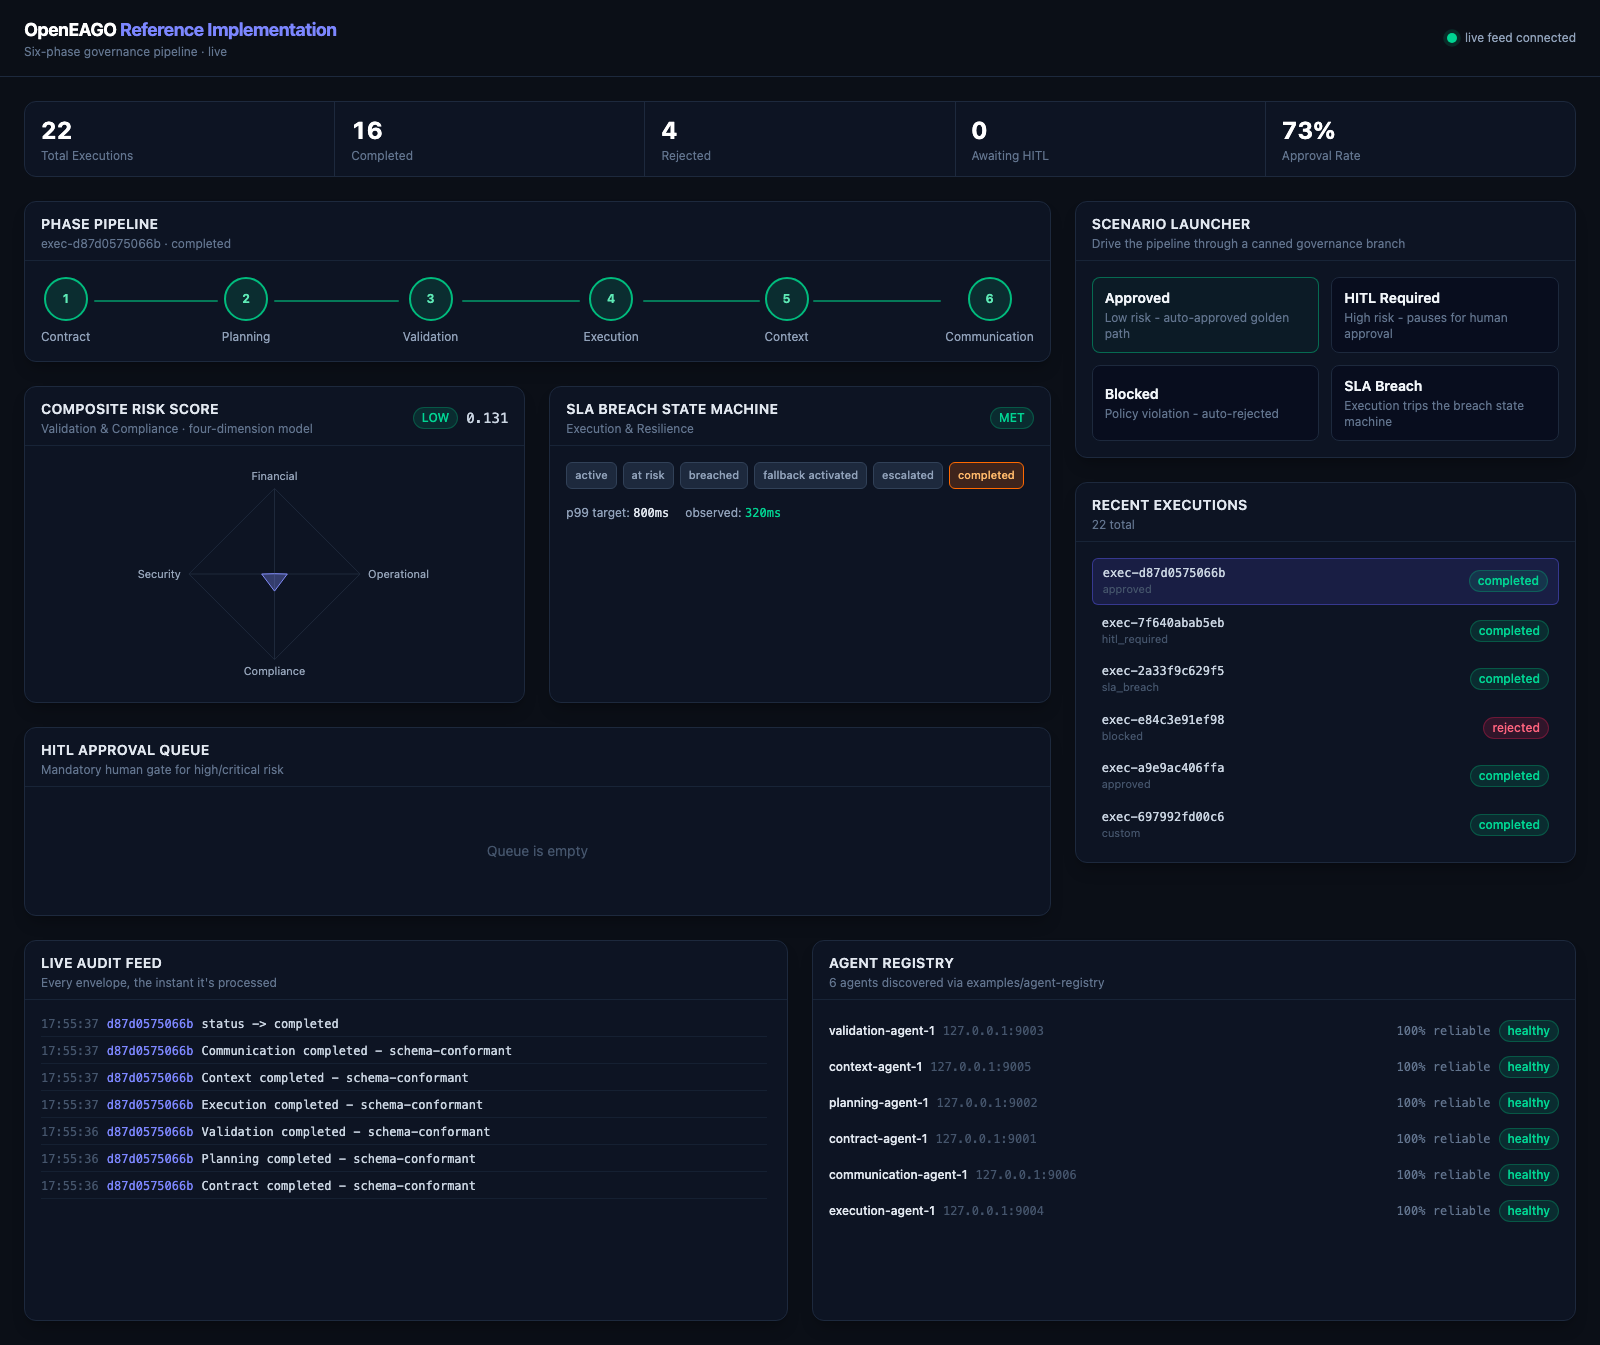Click the rejected status badge
The height and width of the screenshot is (1345, 1600).
tap(1516, 728)
